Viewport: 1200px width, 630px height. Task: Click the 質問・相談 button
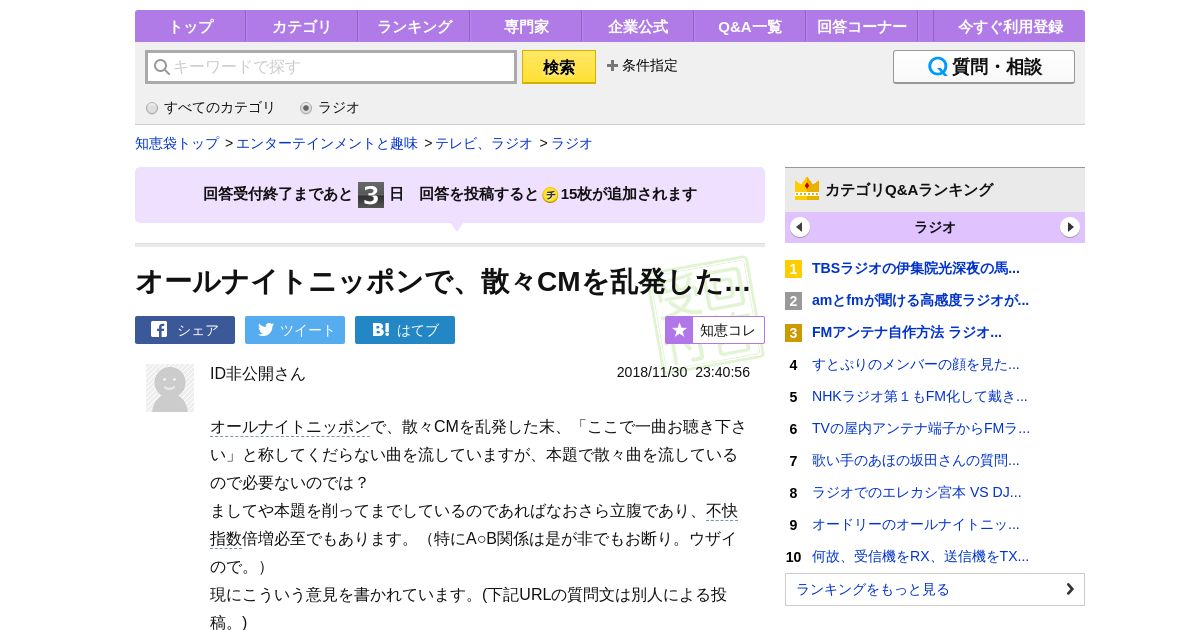pyautogui.click(x=984, y=67)
